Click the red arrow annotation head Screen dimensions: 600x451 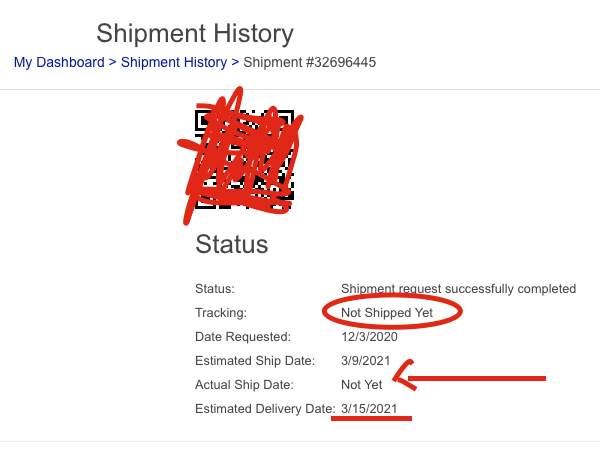tap(404, 376)
